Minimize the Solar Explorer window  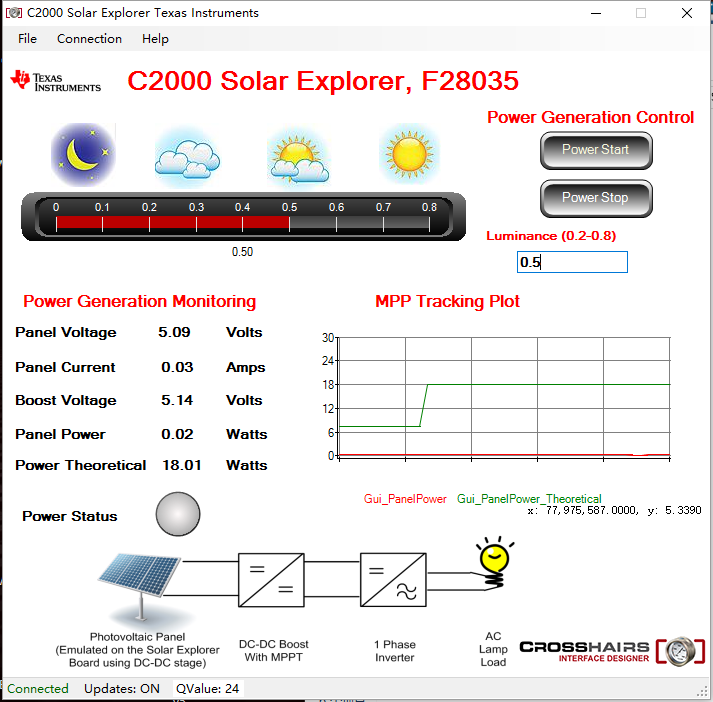pyautogui.click(x=596, y=13)
